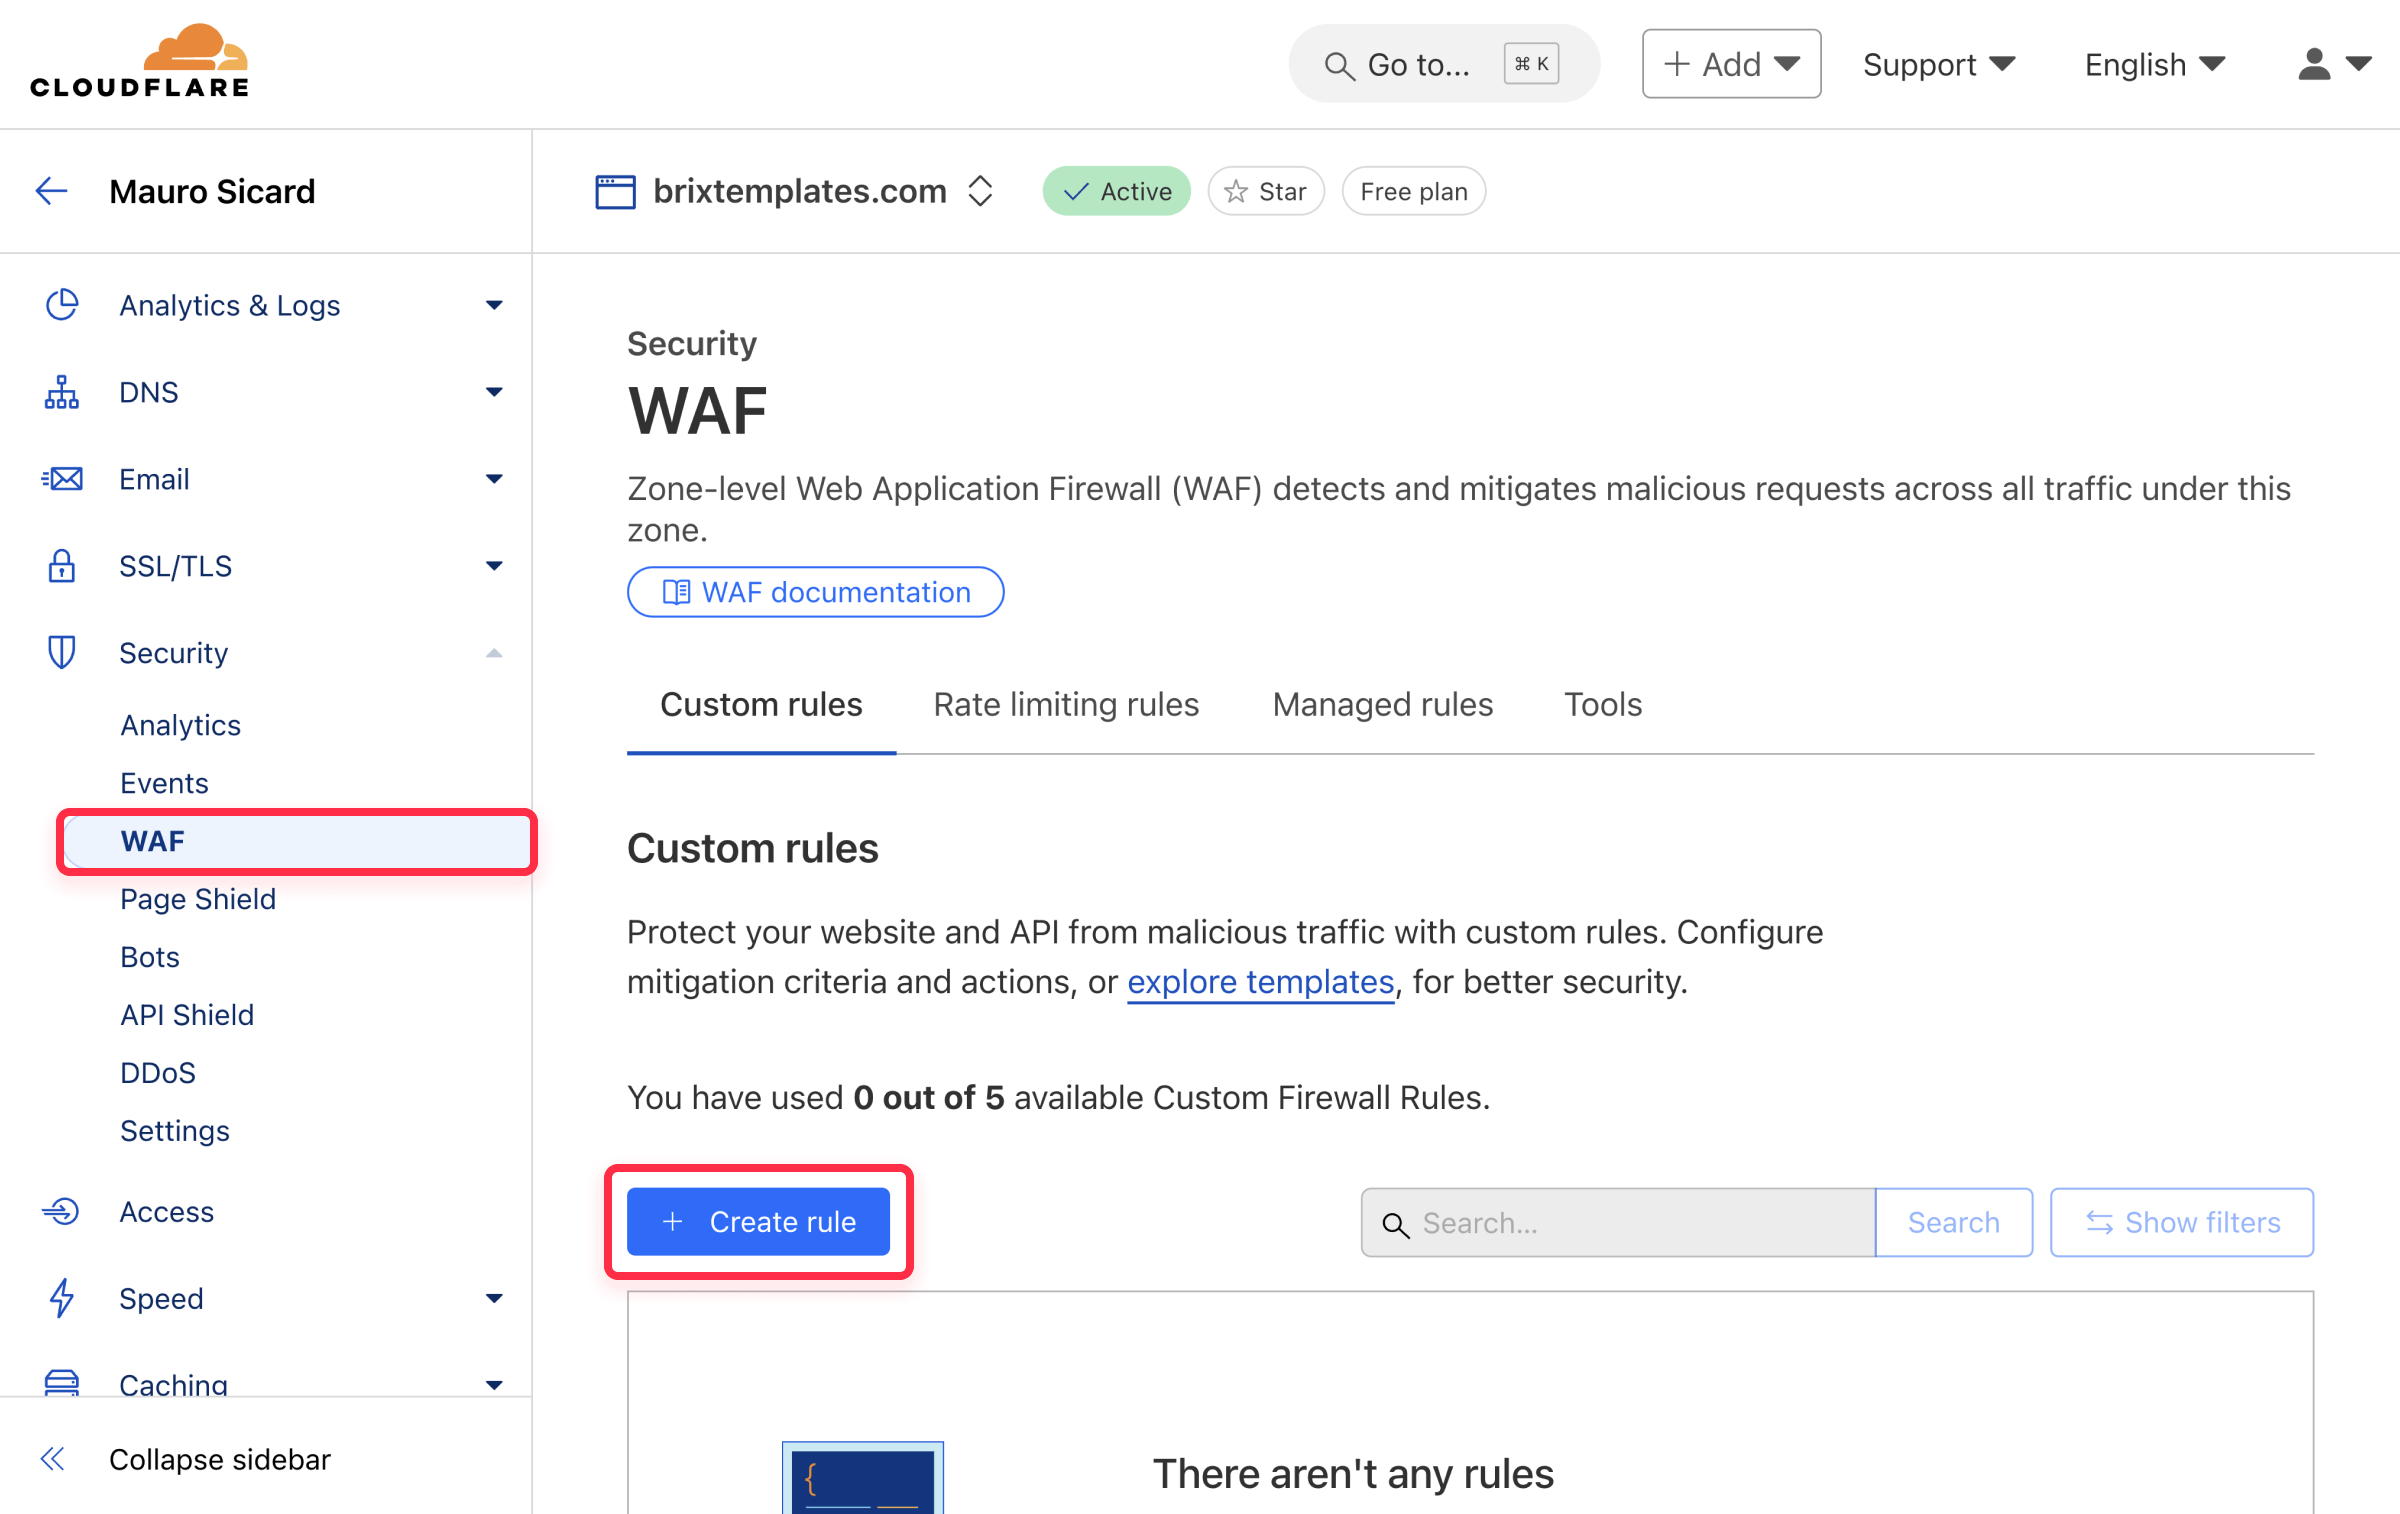Open the Add dropdown menu
The height and width of the screenshot is (1514, 2400).
click(1731, 64)
